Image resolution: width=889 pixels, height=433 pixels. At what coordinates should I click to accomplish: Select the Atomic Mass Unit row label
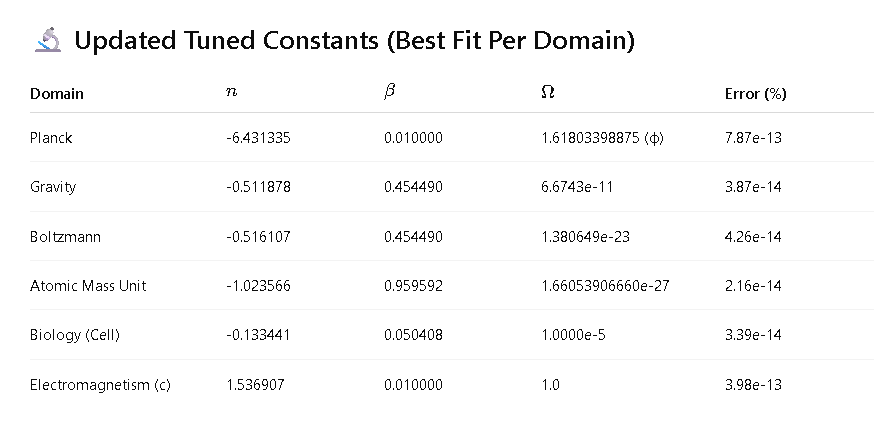[88, 286]
